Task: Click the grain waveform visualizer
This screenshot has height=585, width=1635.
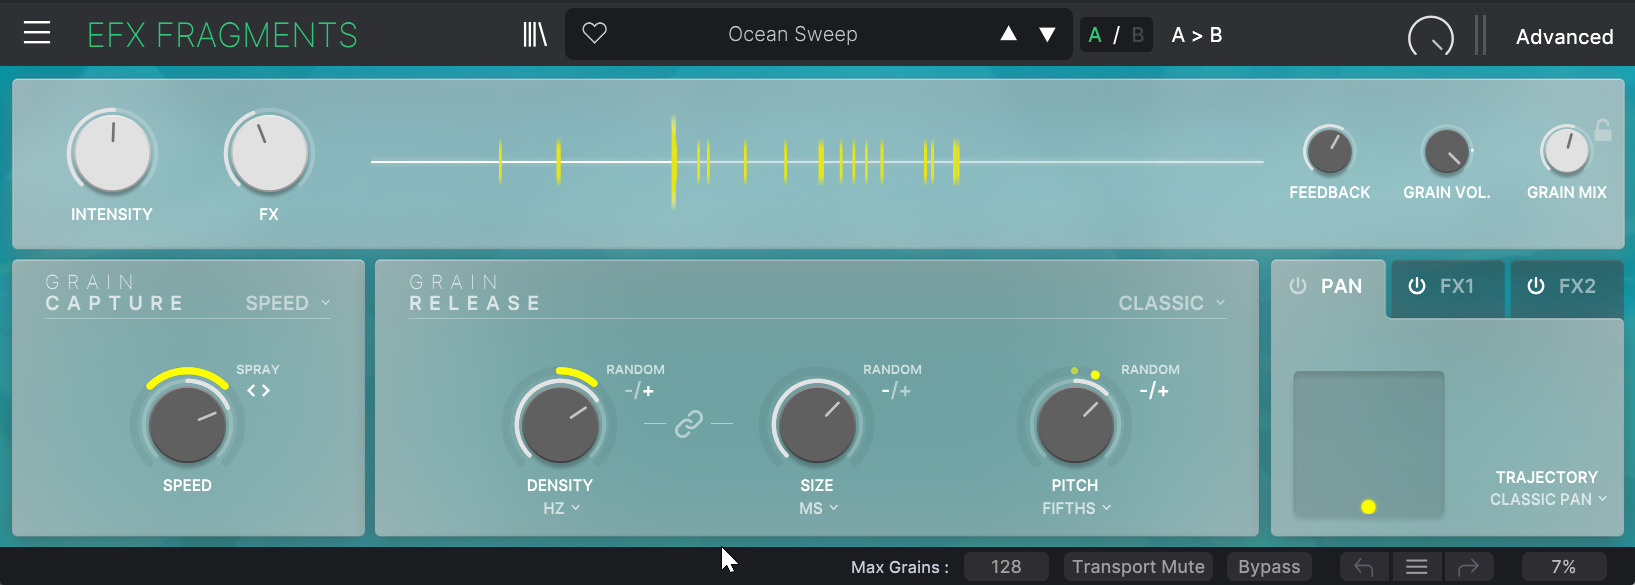Action: tap(817, 161)
